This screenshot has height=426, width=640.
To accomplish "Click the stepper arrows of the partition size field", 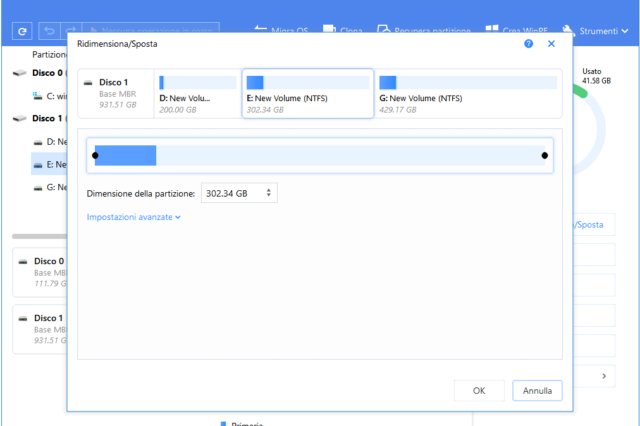I will pos(269,193).
